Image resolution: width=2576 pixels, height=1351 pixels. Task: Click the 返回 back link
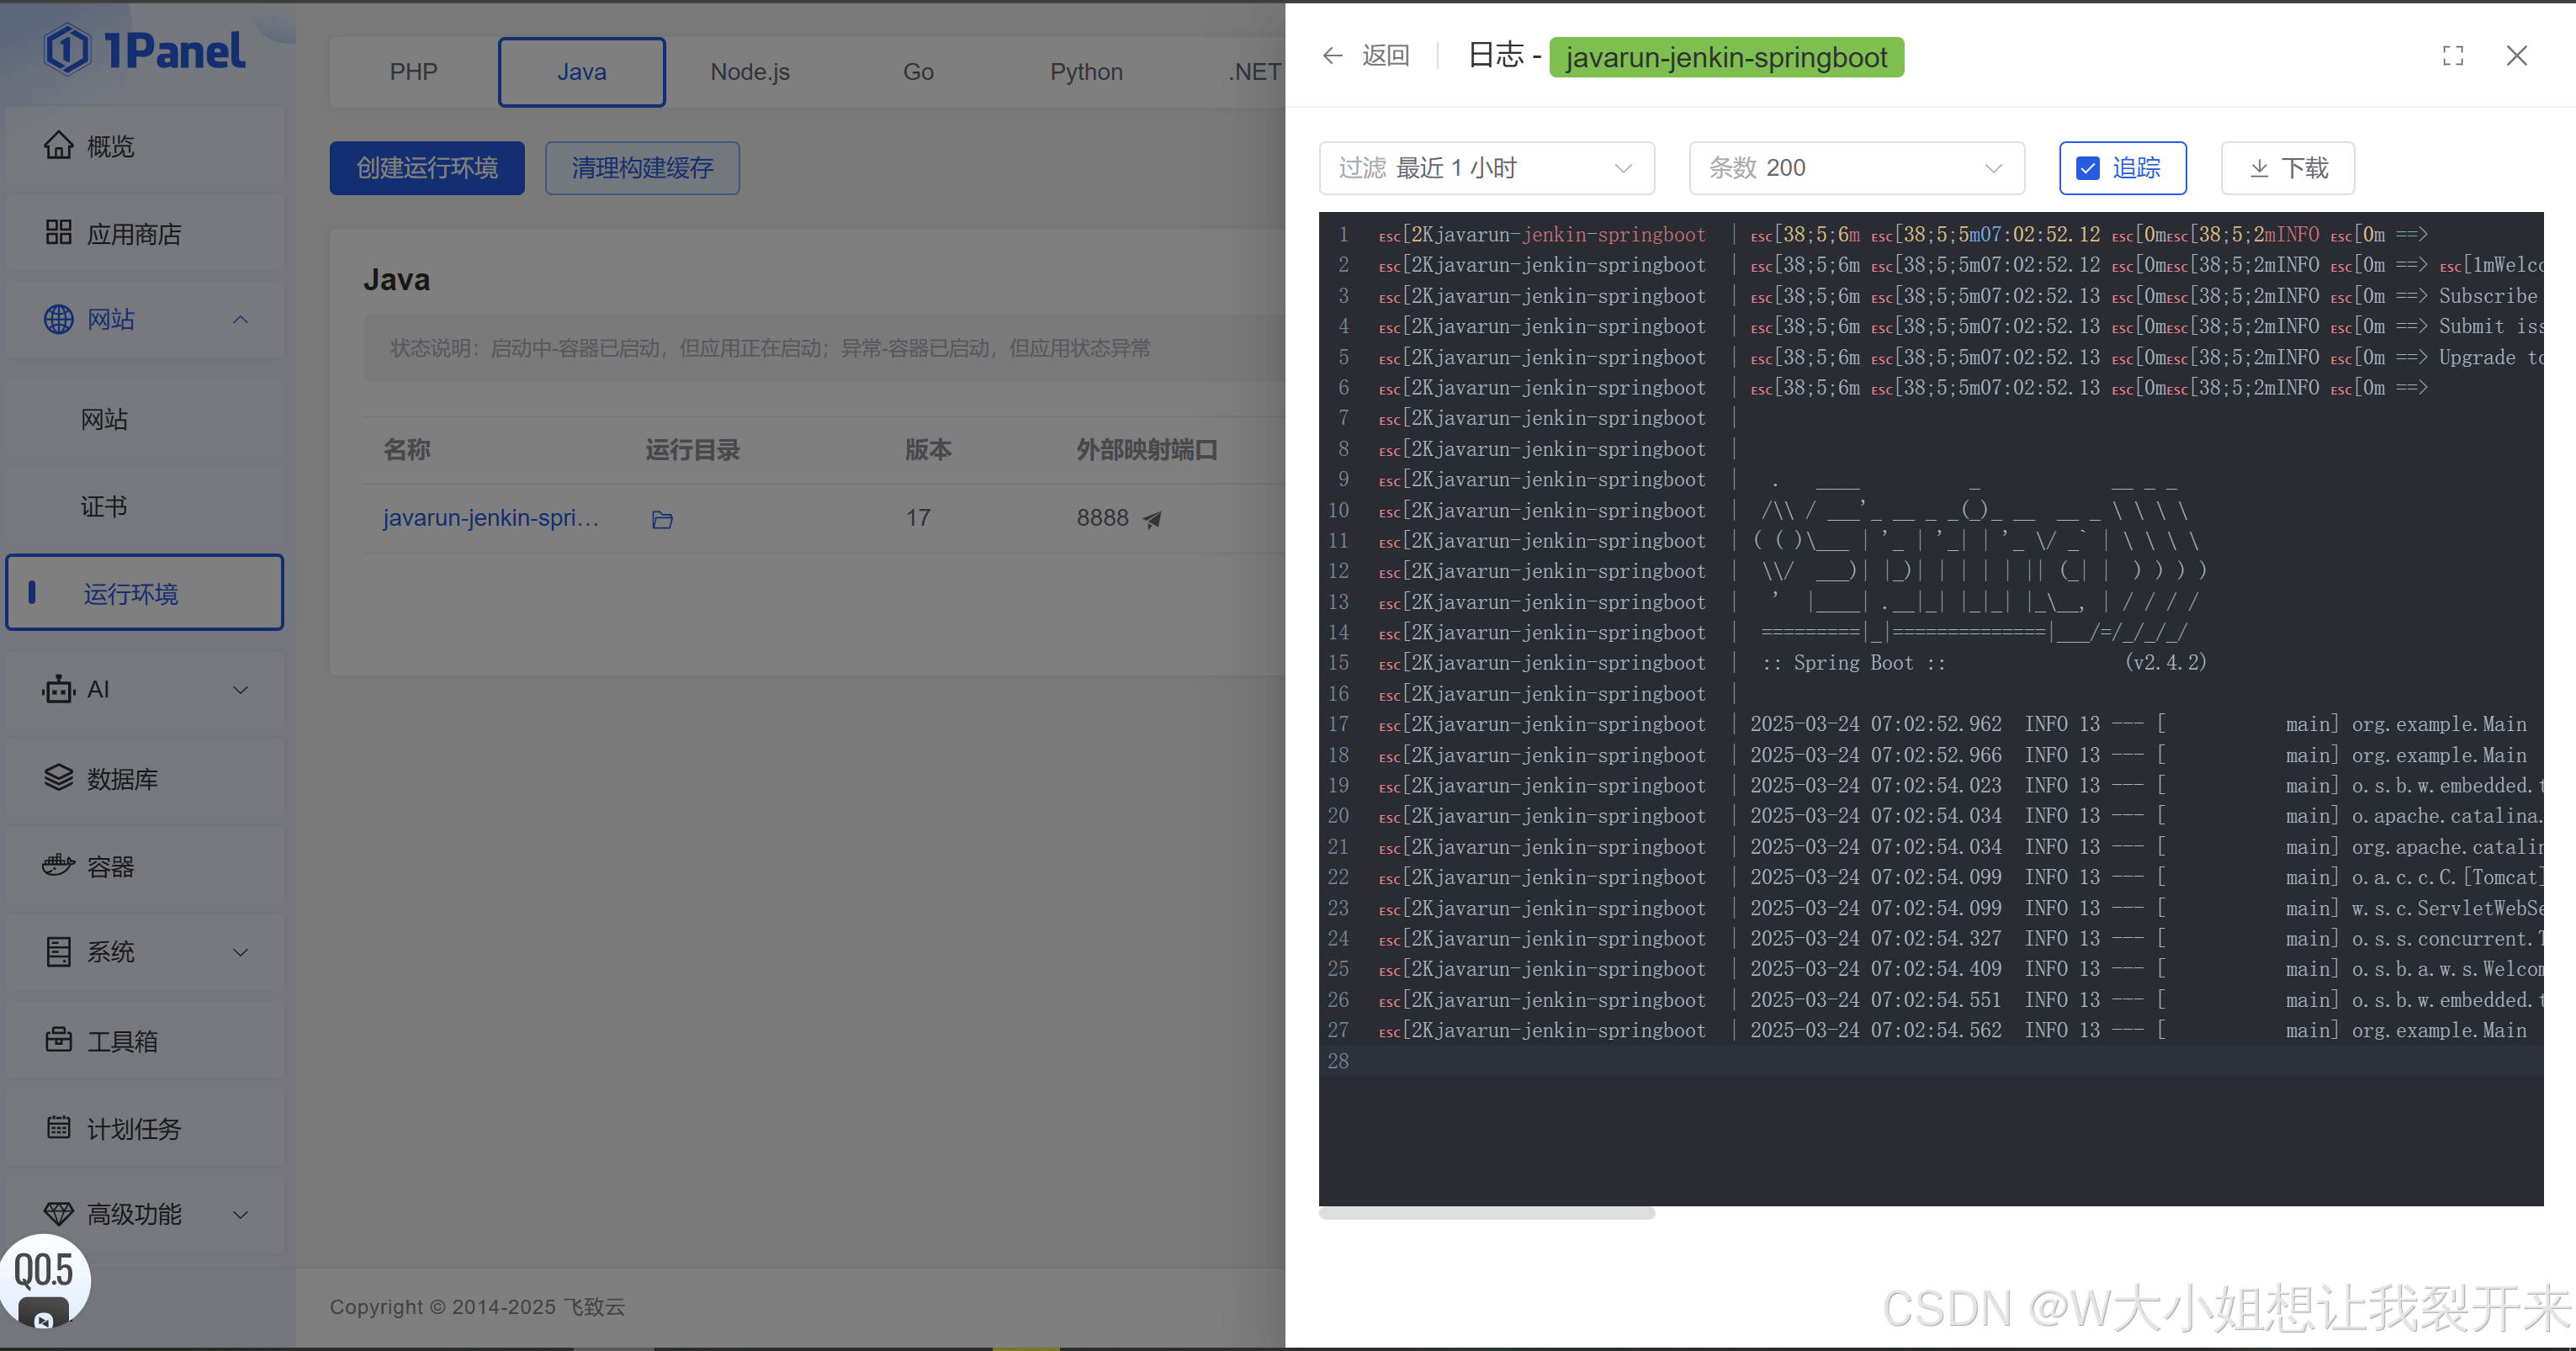[1386, 55]
